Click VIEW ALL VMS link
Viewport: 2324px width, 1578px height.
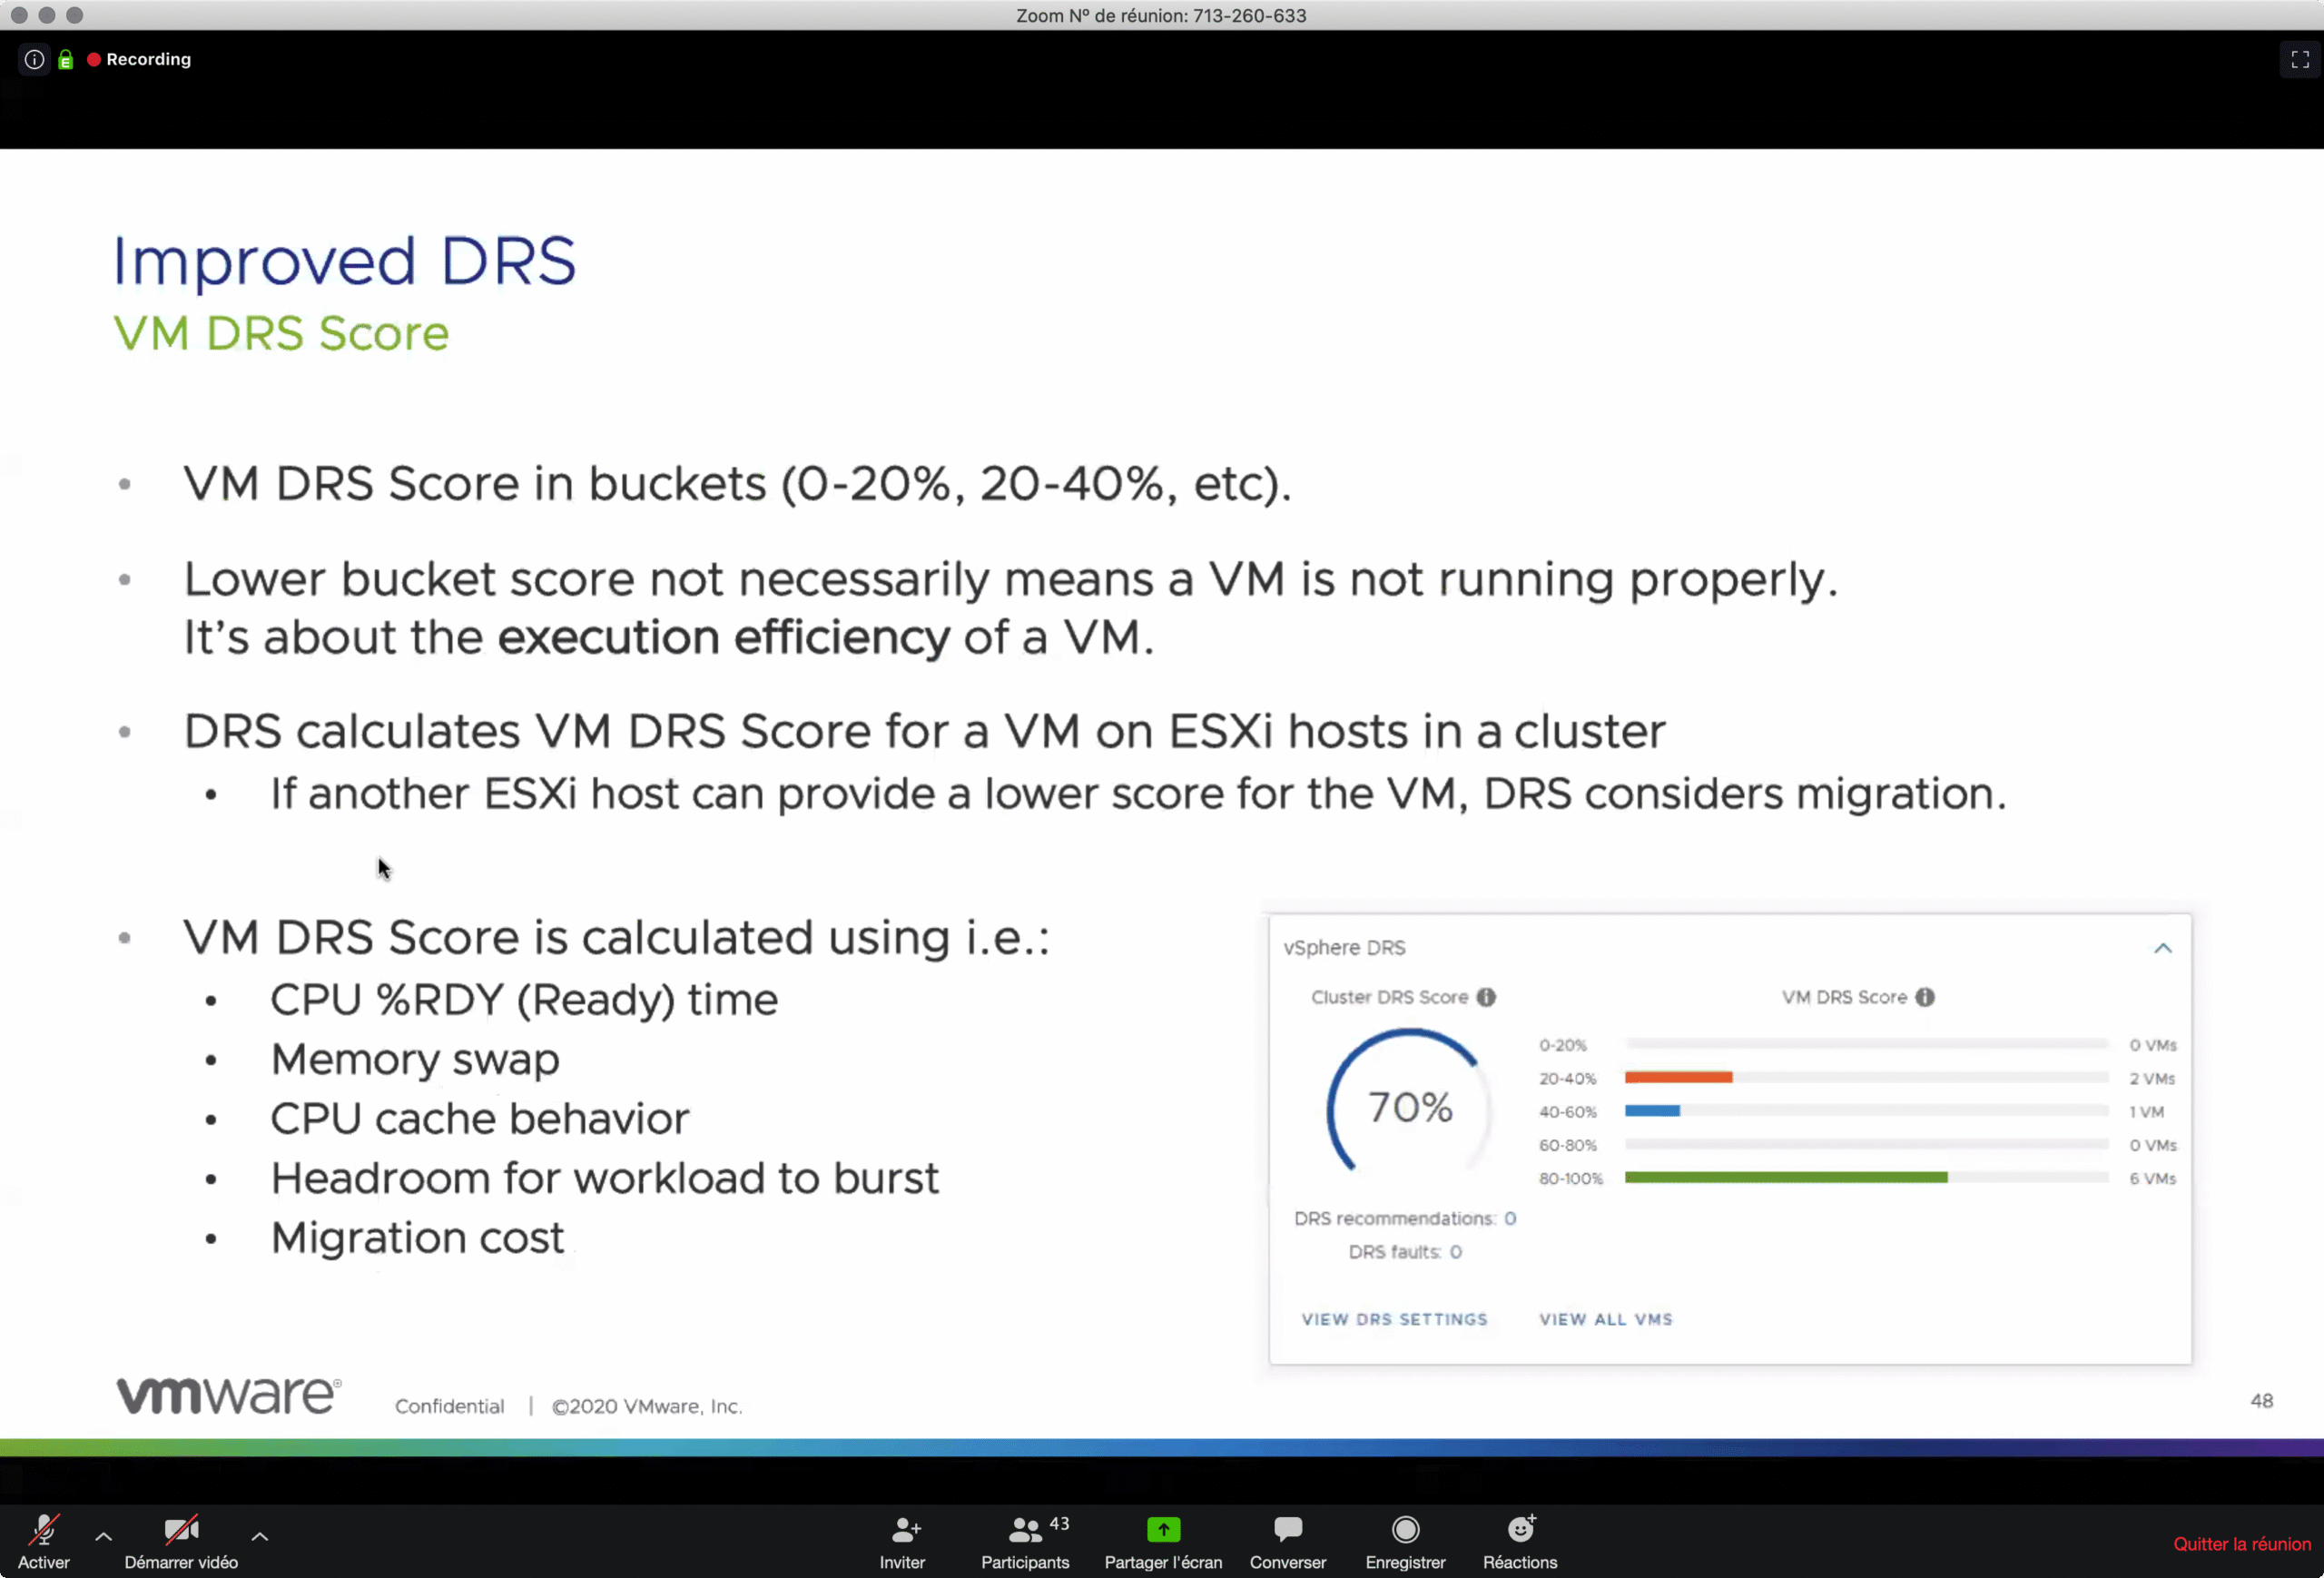tap(1605, 1319)
